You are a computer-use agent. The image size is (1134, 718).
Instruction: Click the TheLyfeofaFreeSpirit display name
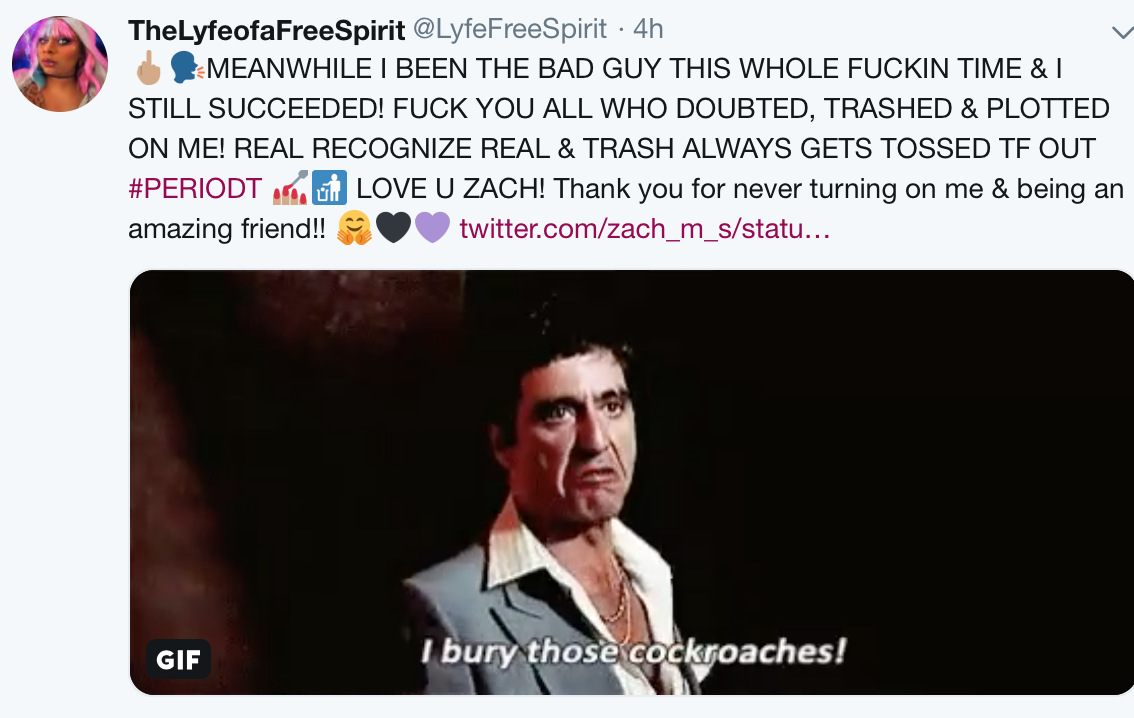click(266, 30)
